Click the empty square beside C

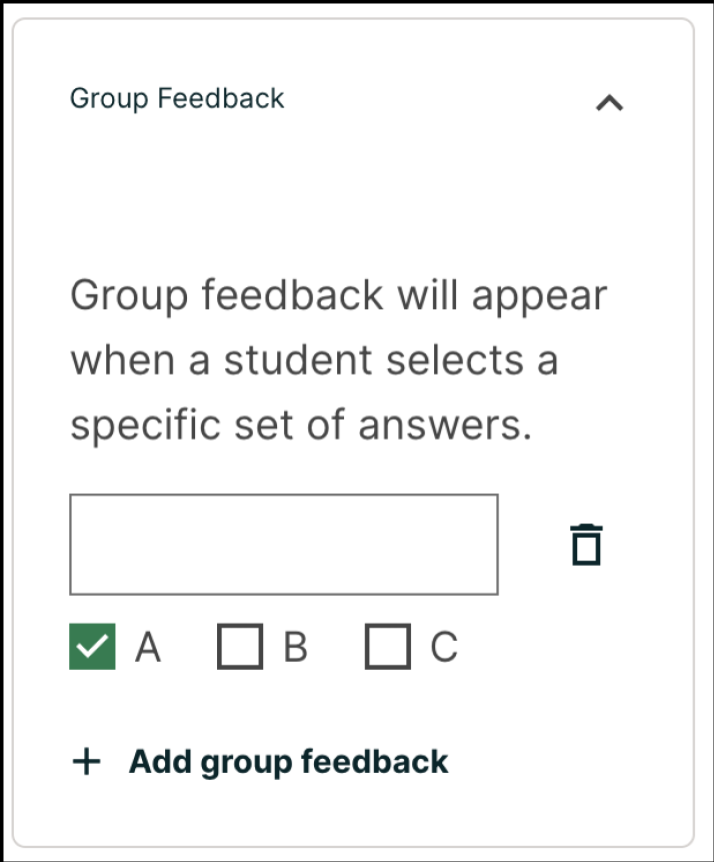click(x=387, y=647)
